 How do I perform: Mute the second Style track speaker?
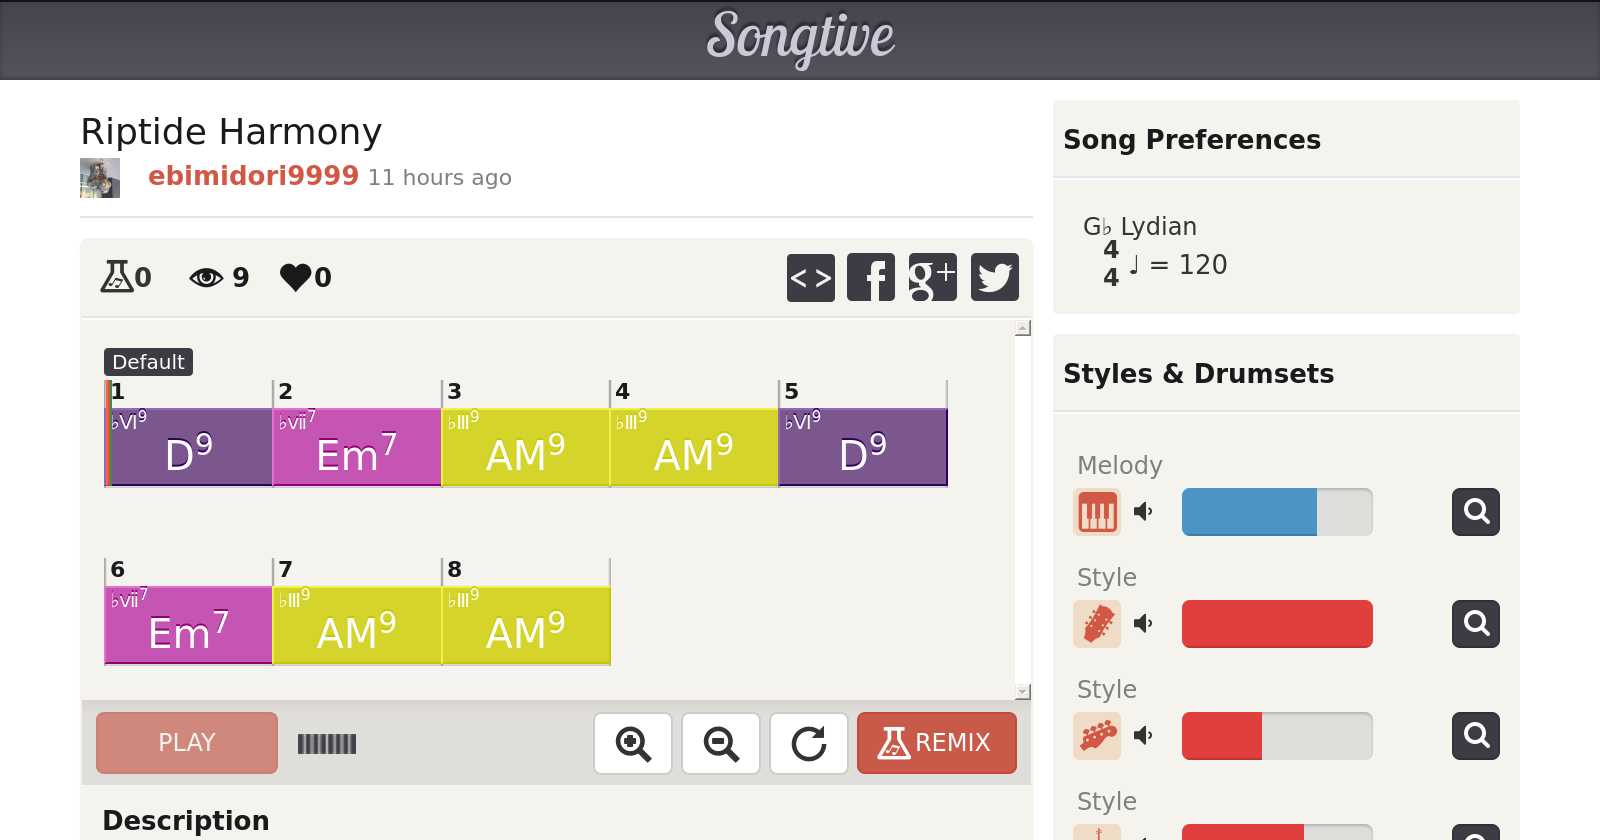pos(1143,736)
